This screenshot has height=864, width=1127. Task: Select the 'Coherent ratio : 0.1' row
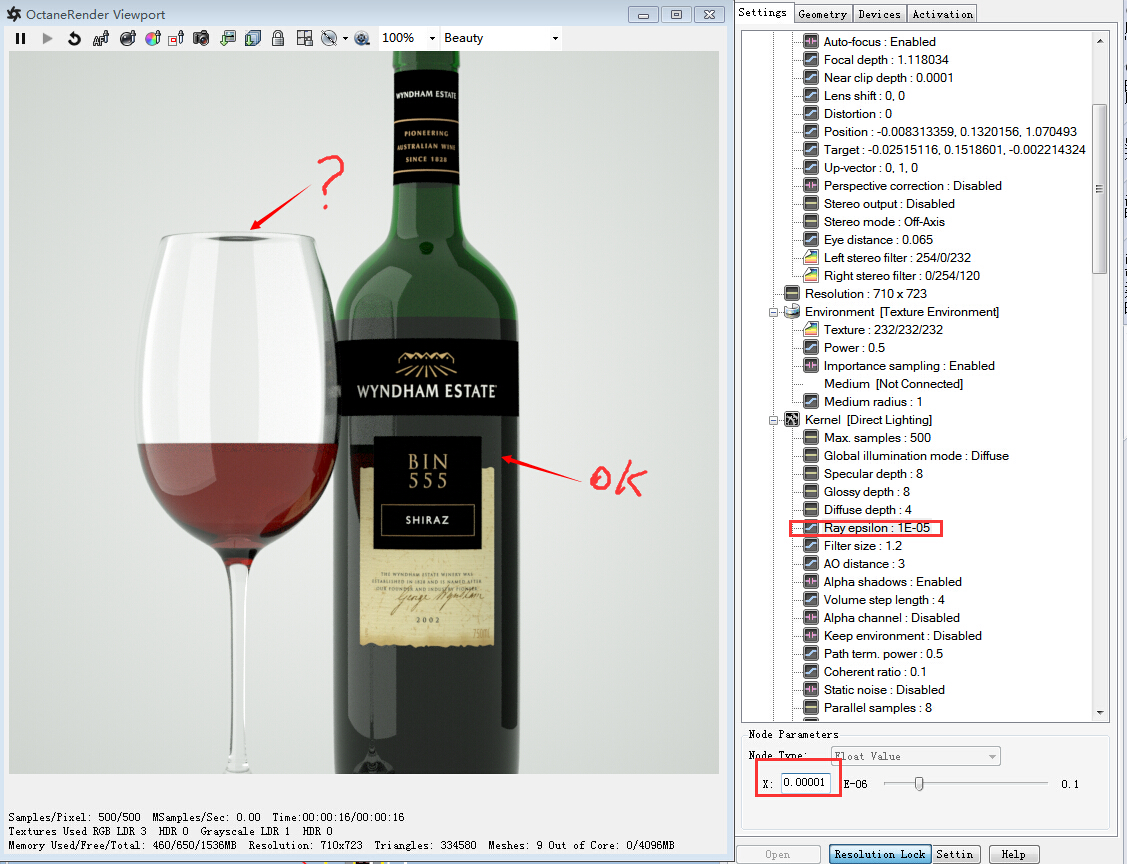click(875, 671)
